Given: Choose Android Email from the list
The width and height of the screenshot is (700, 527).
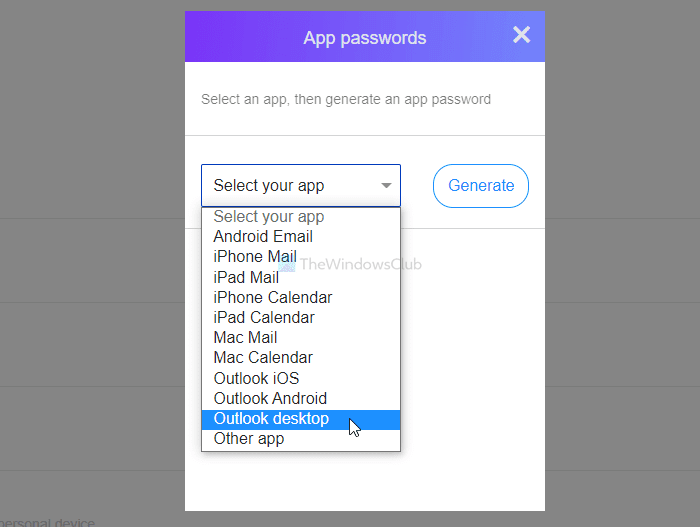Looking at the screenshot, I should click(301, 237).
